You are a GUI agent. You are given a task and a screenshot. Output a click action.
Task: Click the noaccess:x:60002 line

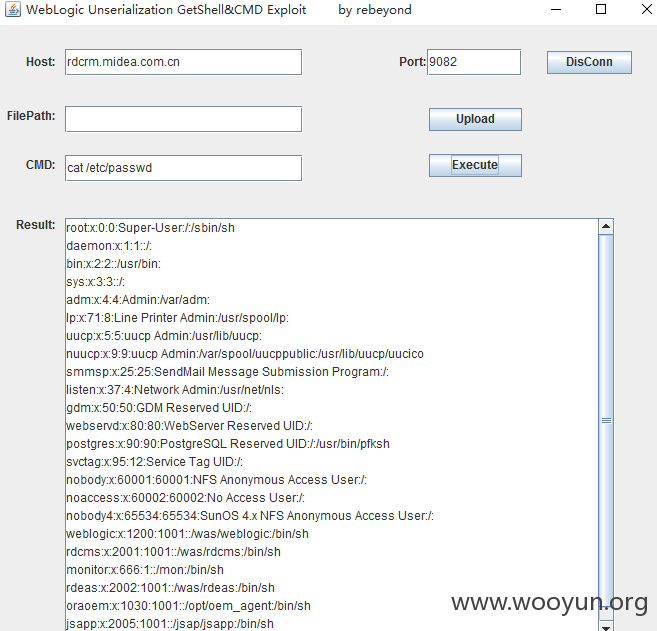(186, 498)
